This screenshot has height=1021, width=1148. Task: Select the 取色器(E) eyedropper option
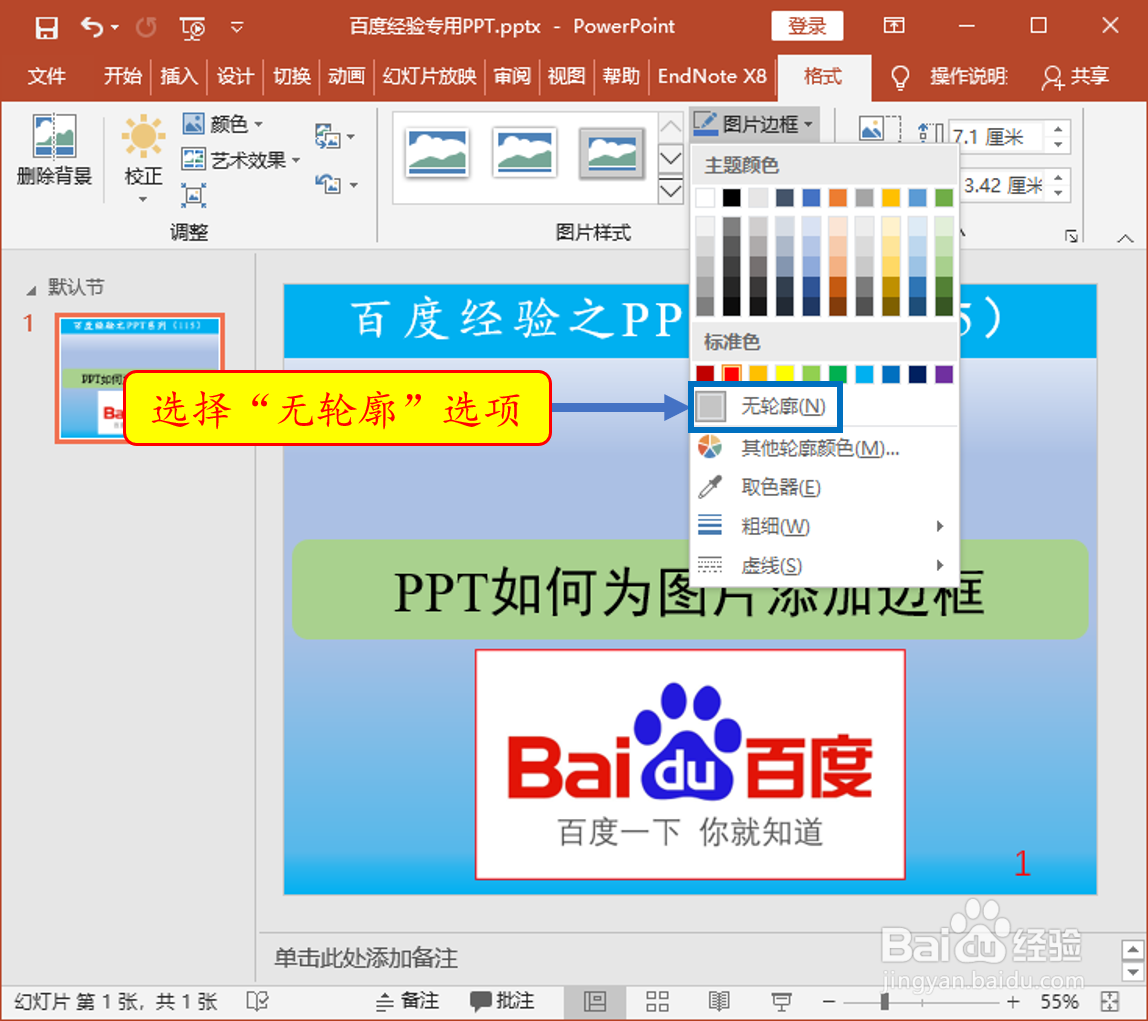[824, 487]
